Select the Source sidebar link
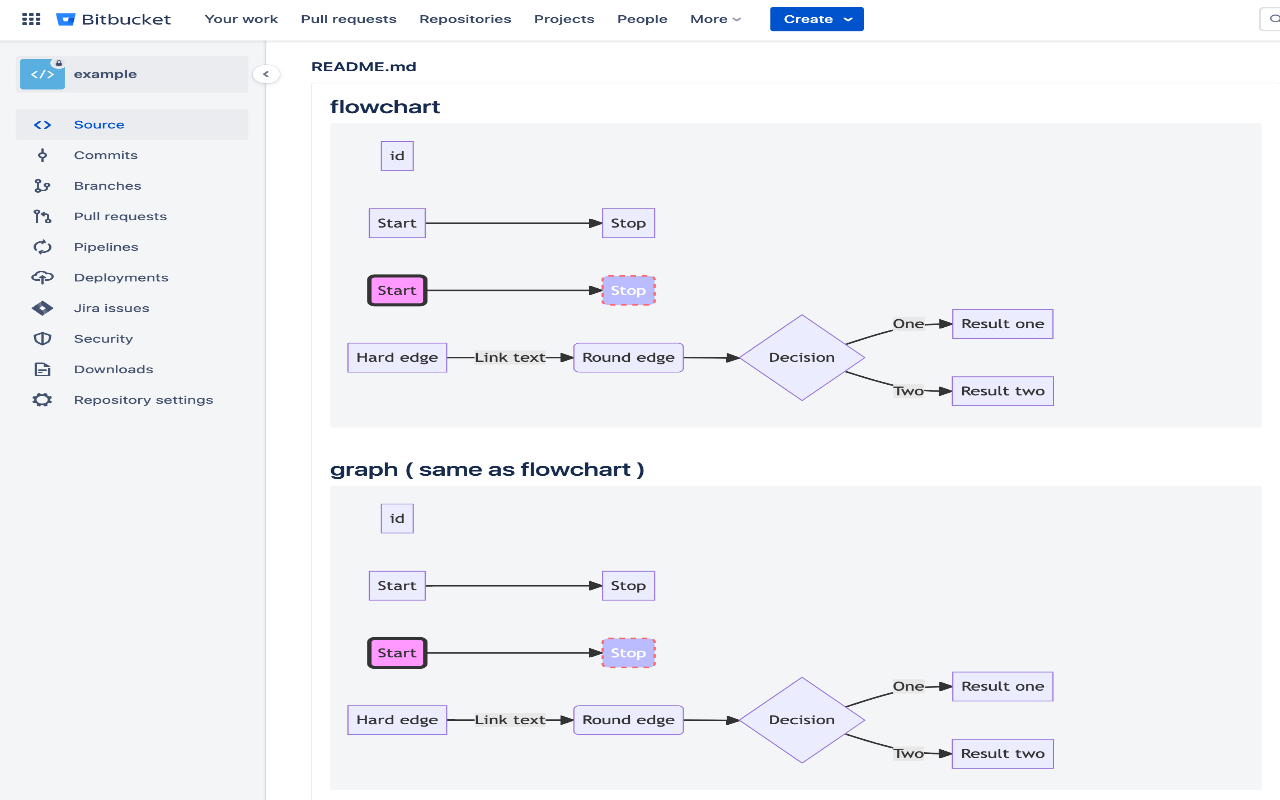1280x800 pixels. coord(99,125)
